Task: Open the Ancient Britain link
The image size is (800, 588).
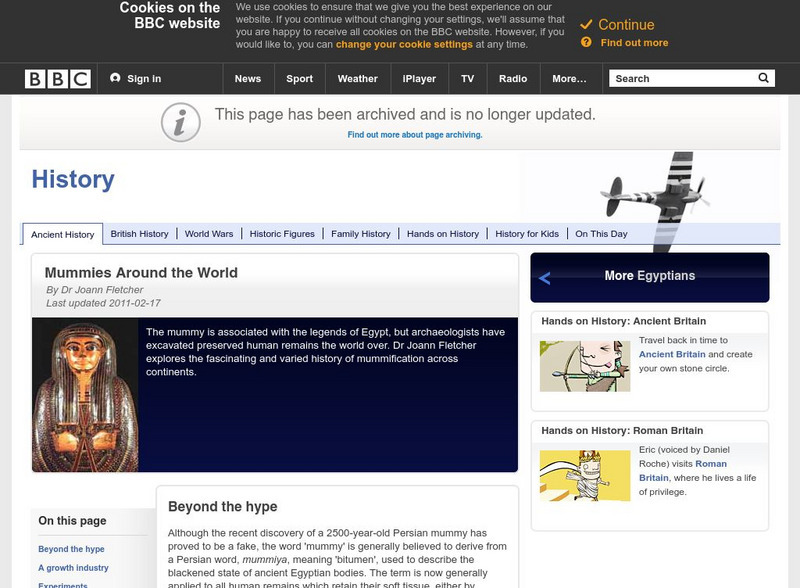Action: click(x=672, y=354)
